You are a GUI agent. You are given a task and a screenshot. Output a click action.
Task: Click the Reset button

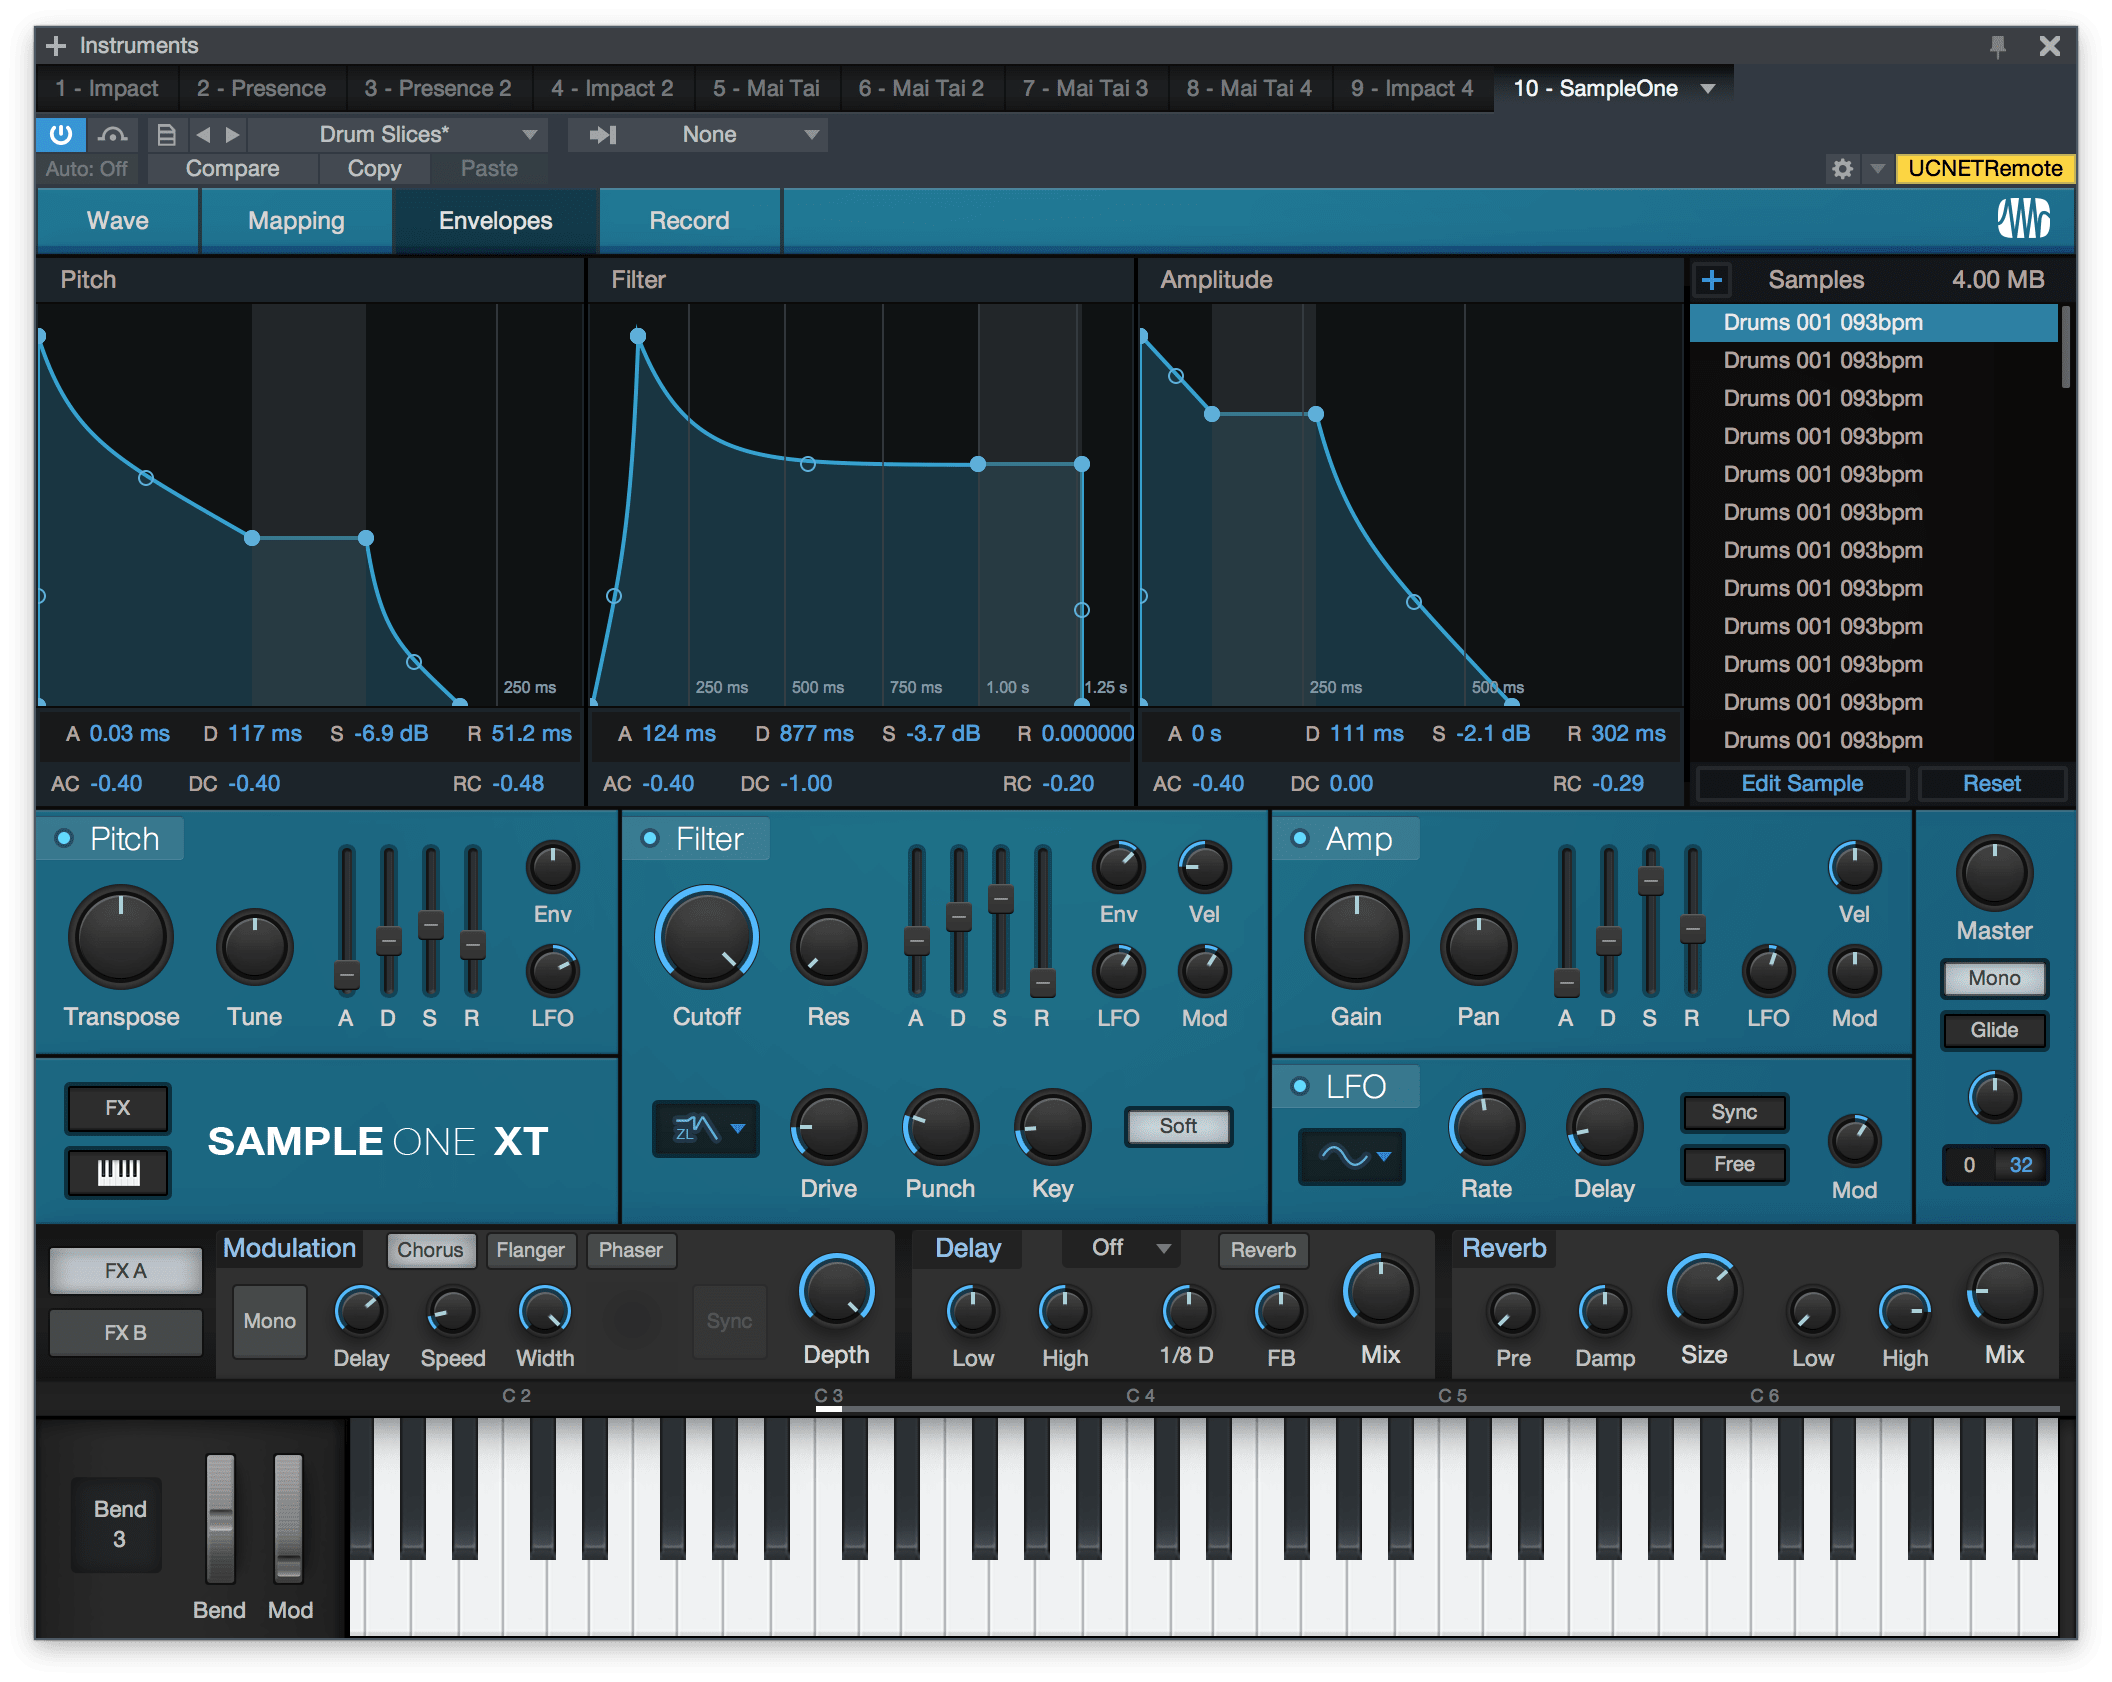pyautogui.click(x=1992, y=784)
